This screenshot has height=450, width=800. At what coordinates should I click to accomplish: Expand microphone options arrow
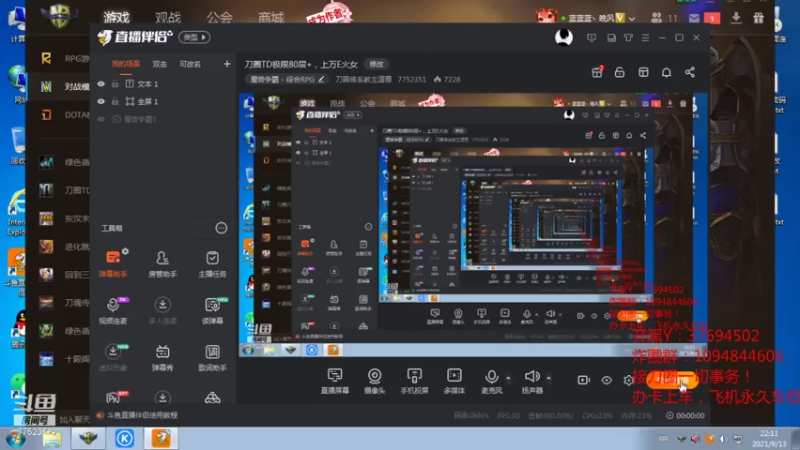click(x=508, y=378)
